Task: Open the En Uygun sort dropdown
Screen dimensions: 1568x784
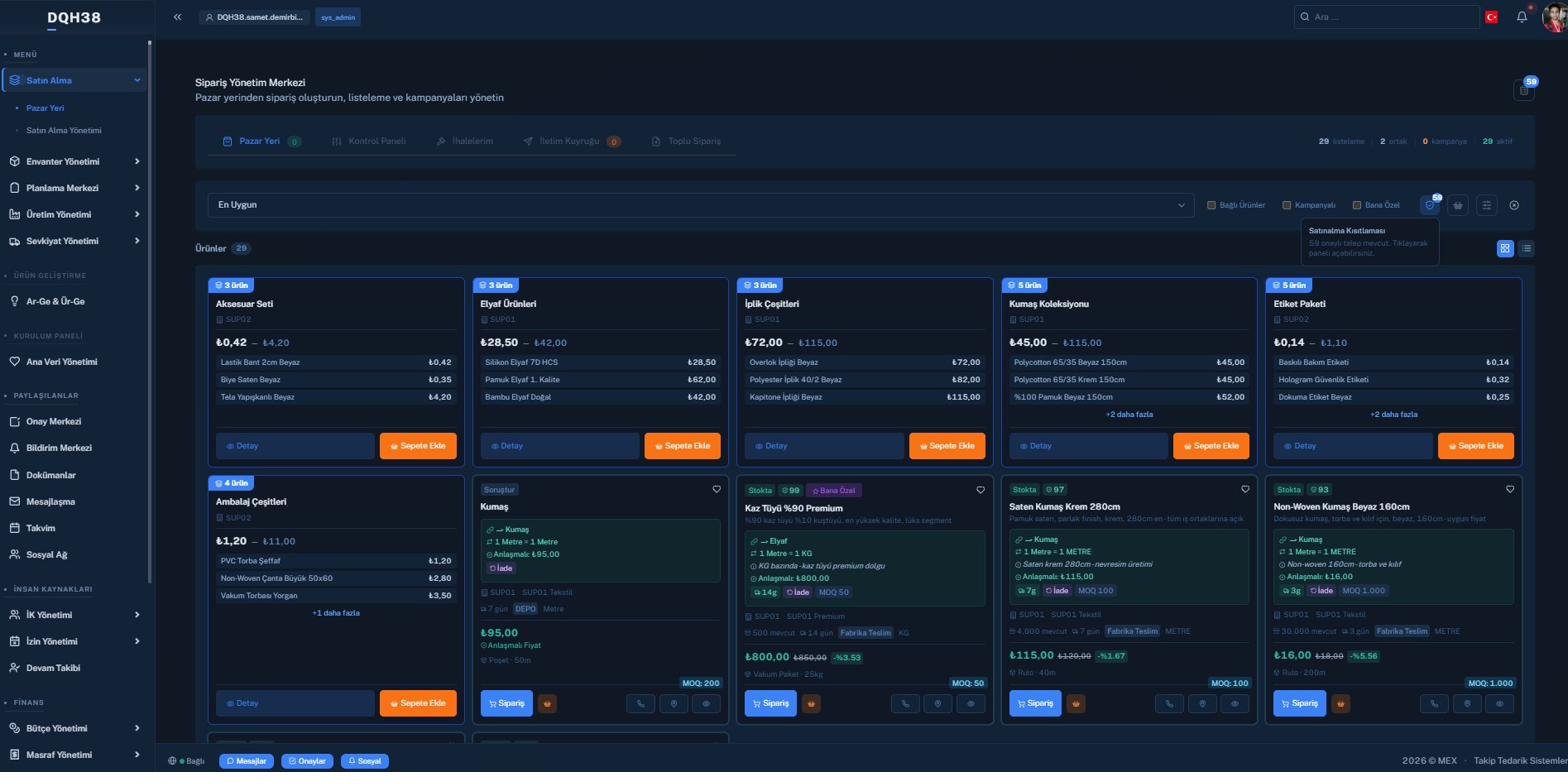Action: (701, 205)
